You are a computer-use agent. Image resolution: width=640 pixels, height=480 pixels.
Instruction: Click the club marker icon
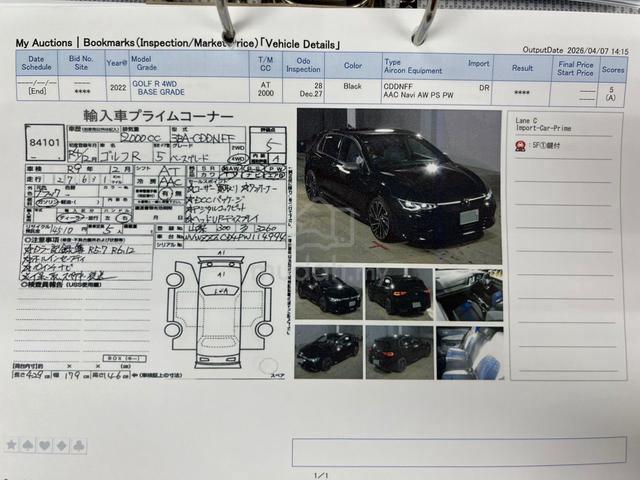click(78, 445)
